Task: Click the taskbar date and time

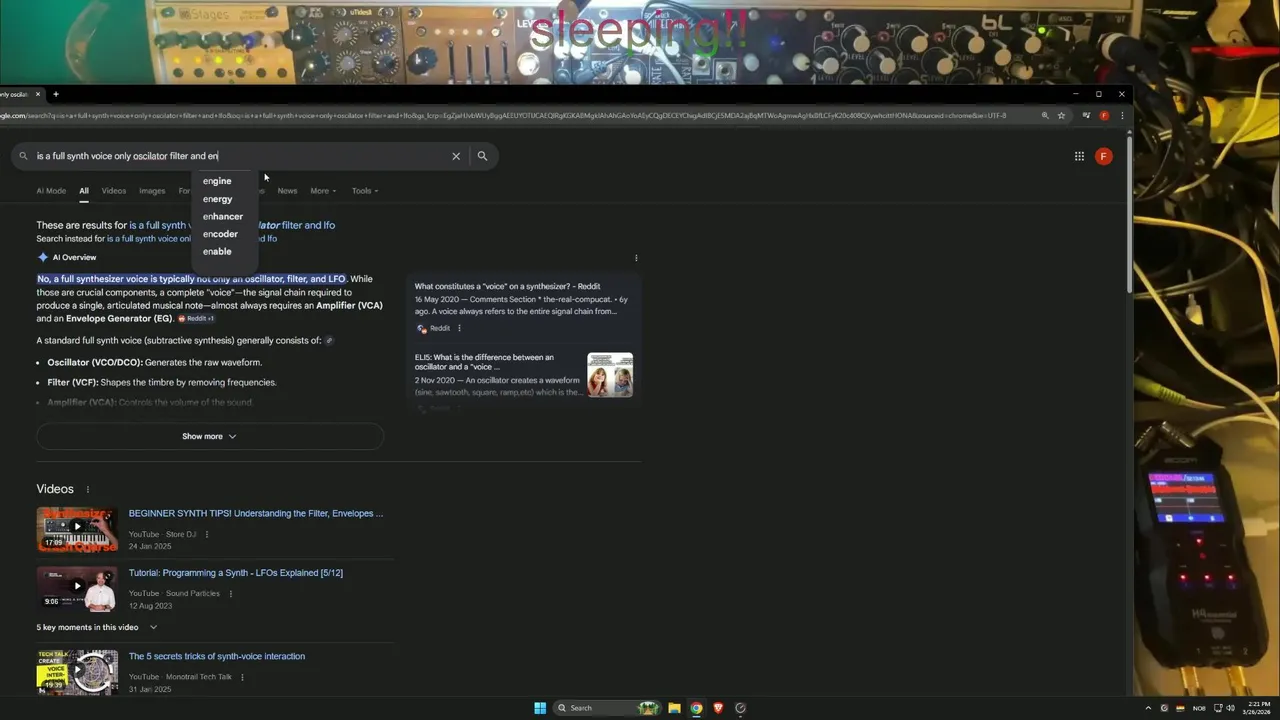Action: 1256,708
